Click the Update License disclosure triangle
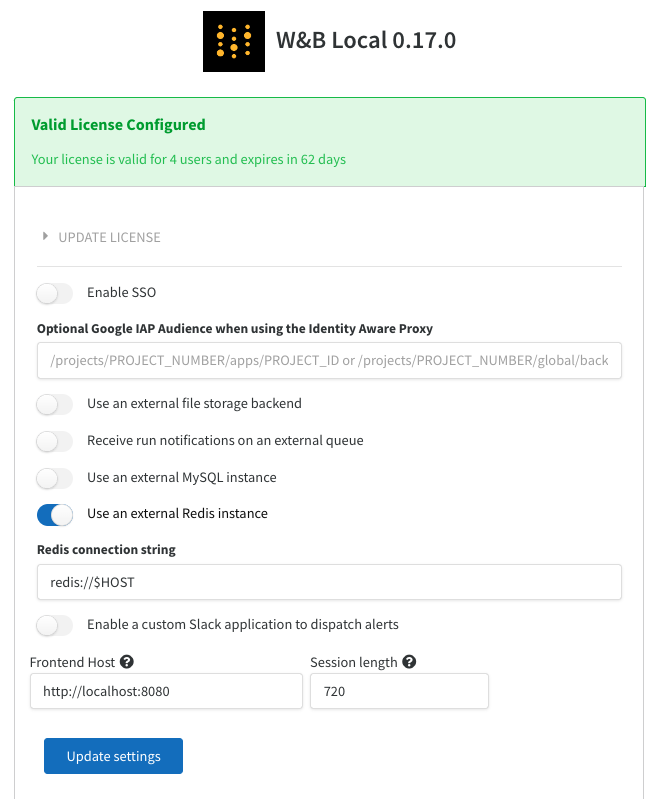Screen dimensions: 659x799 coord(45,236)
